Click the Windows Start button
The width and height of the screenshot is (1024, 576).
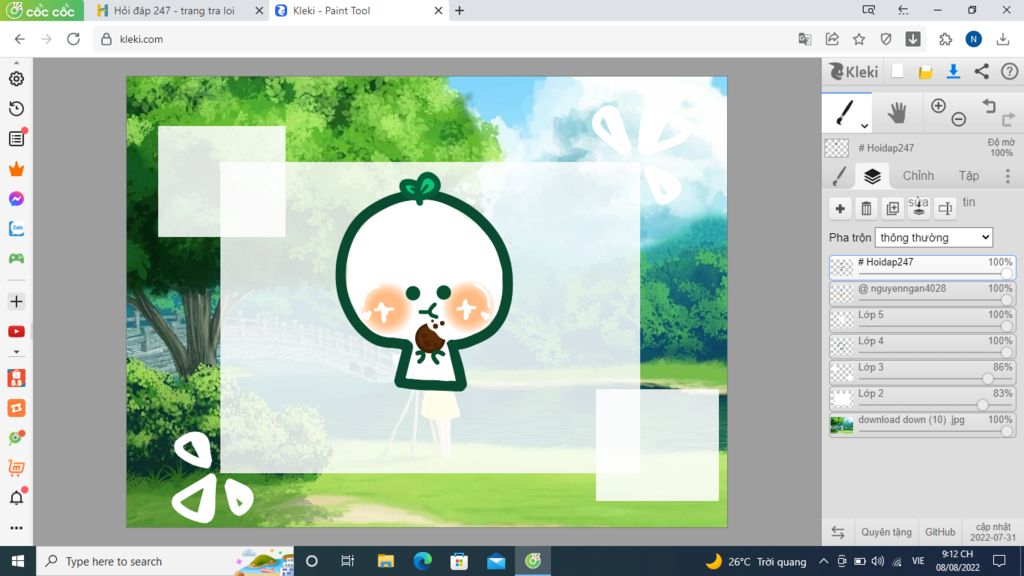coord(18,561)
